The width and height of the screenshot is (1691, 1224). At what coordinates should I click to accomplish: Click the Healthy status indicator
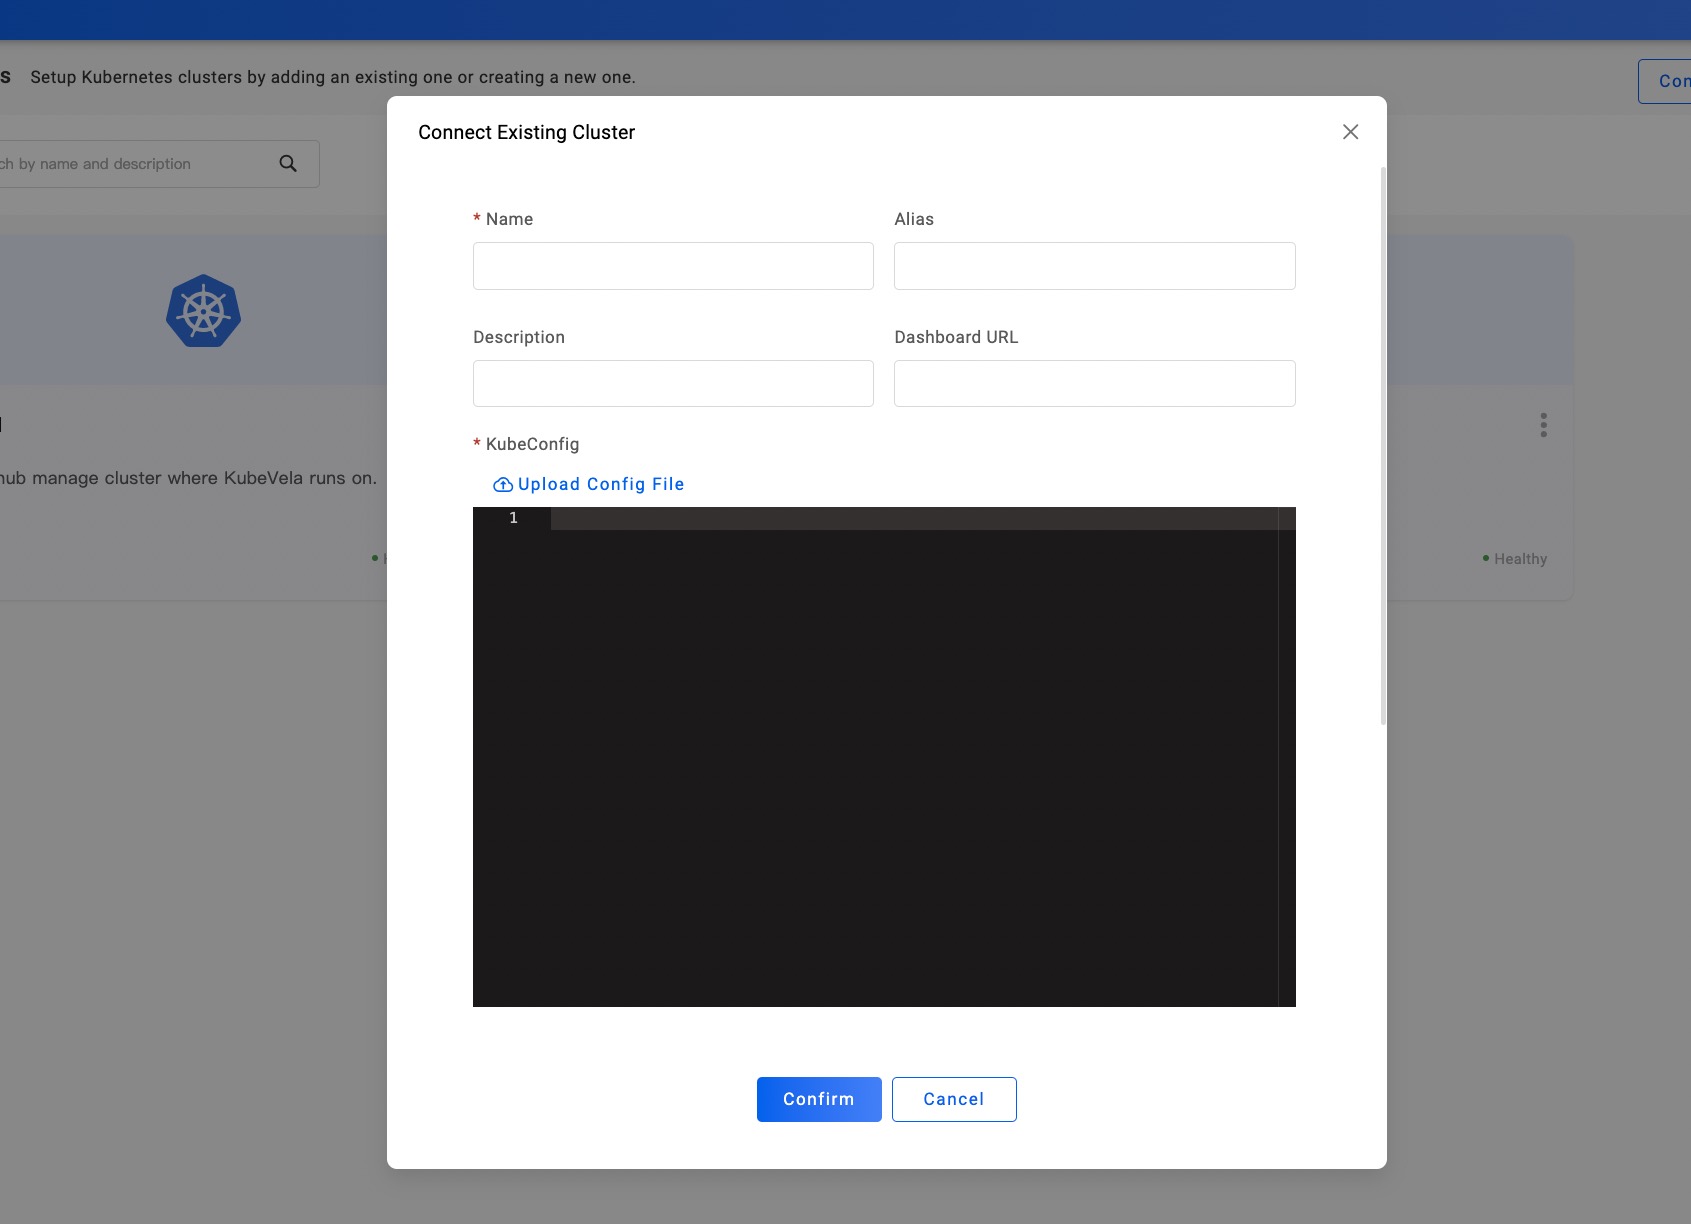point(1515,559)
